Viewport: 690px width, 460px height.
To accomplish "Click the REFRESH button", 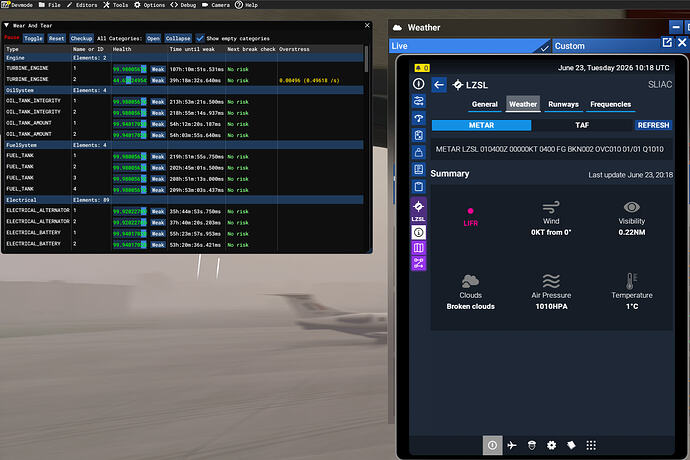I will [653, 125].
